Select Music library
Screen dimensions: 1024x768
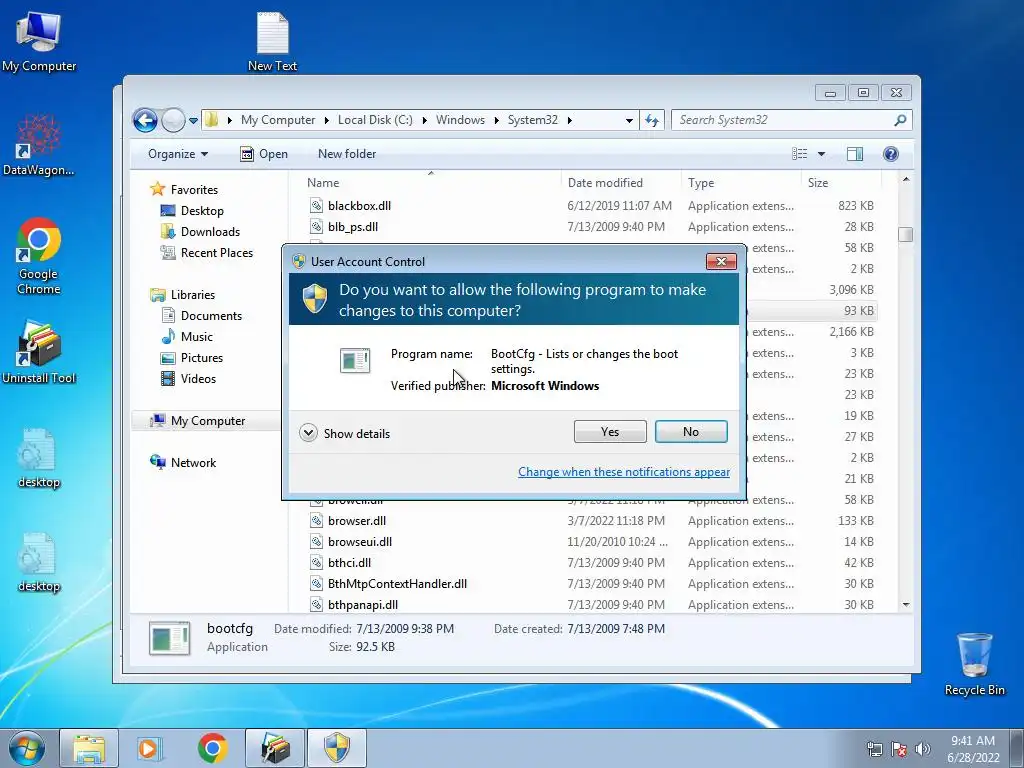click(x=187, y=337)
